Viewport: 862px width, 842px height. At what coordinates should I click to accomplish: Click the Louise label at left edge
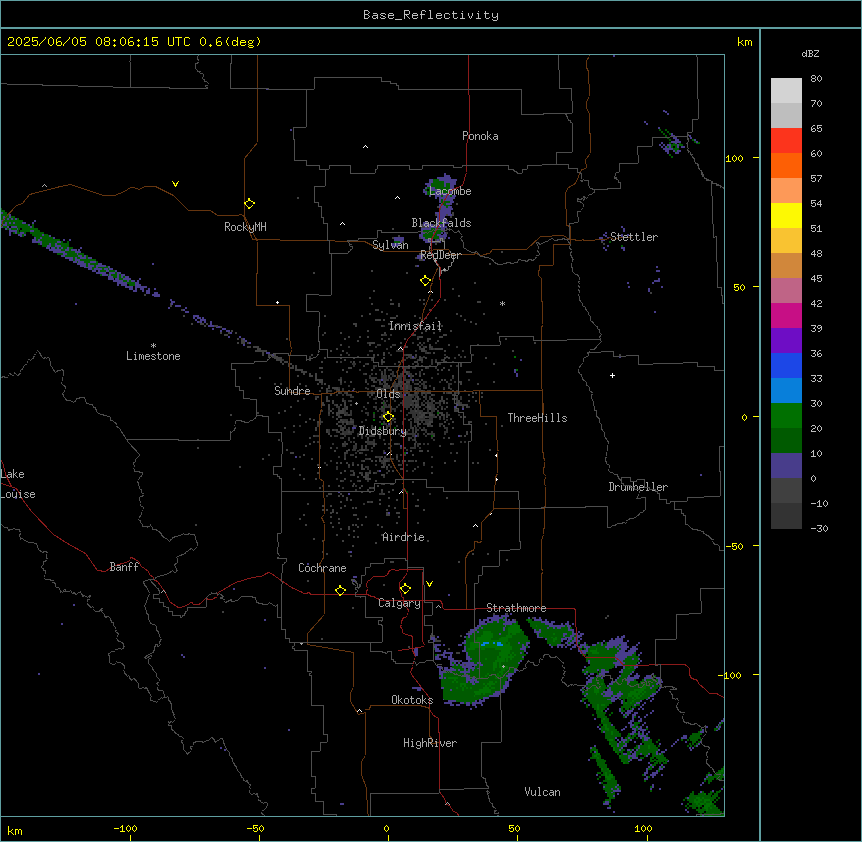click(18, 494)
